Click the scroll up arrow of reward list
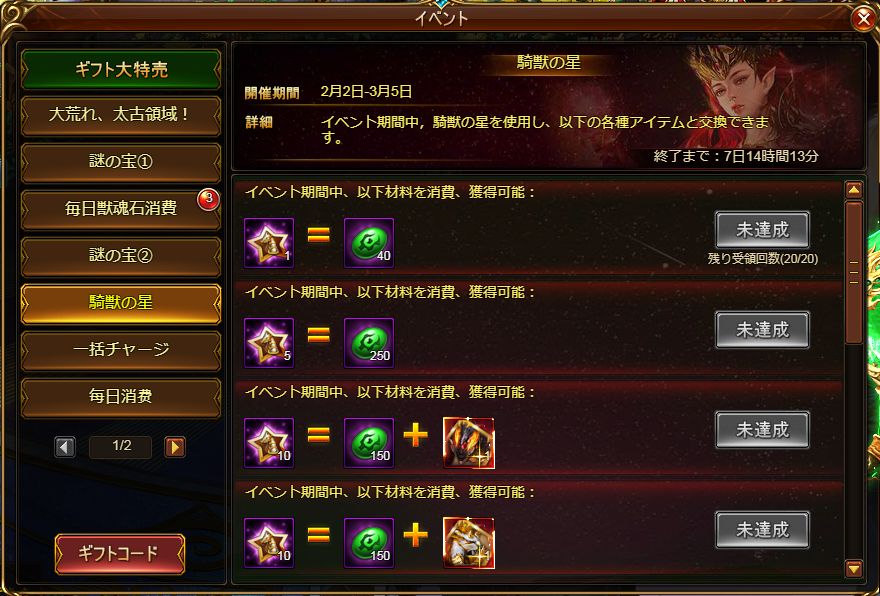The height and width of the screenshot is (596, 880). pyautogui.click(x=854, y=190)
